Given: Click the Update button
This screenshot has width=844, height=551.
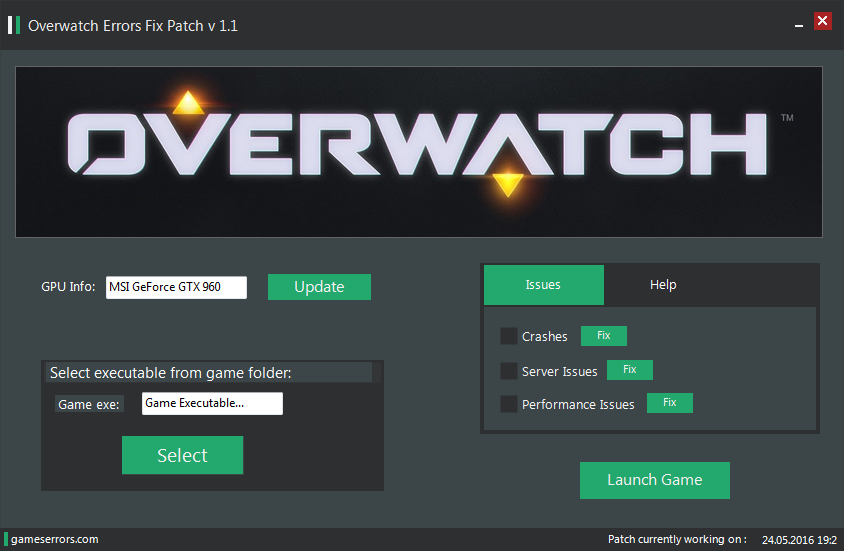Looking at the screenshot, I should 319,287.
